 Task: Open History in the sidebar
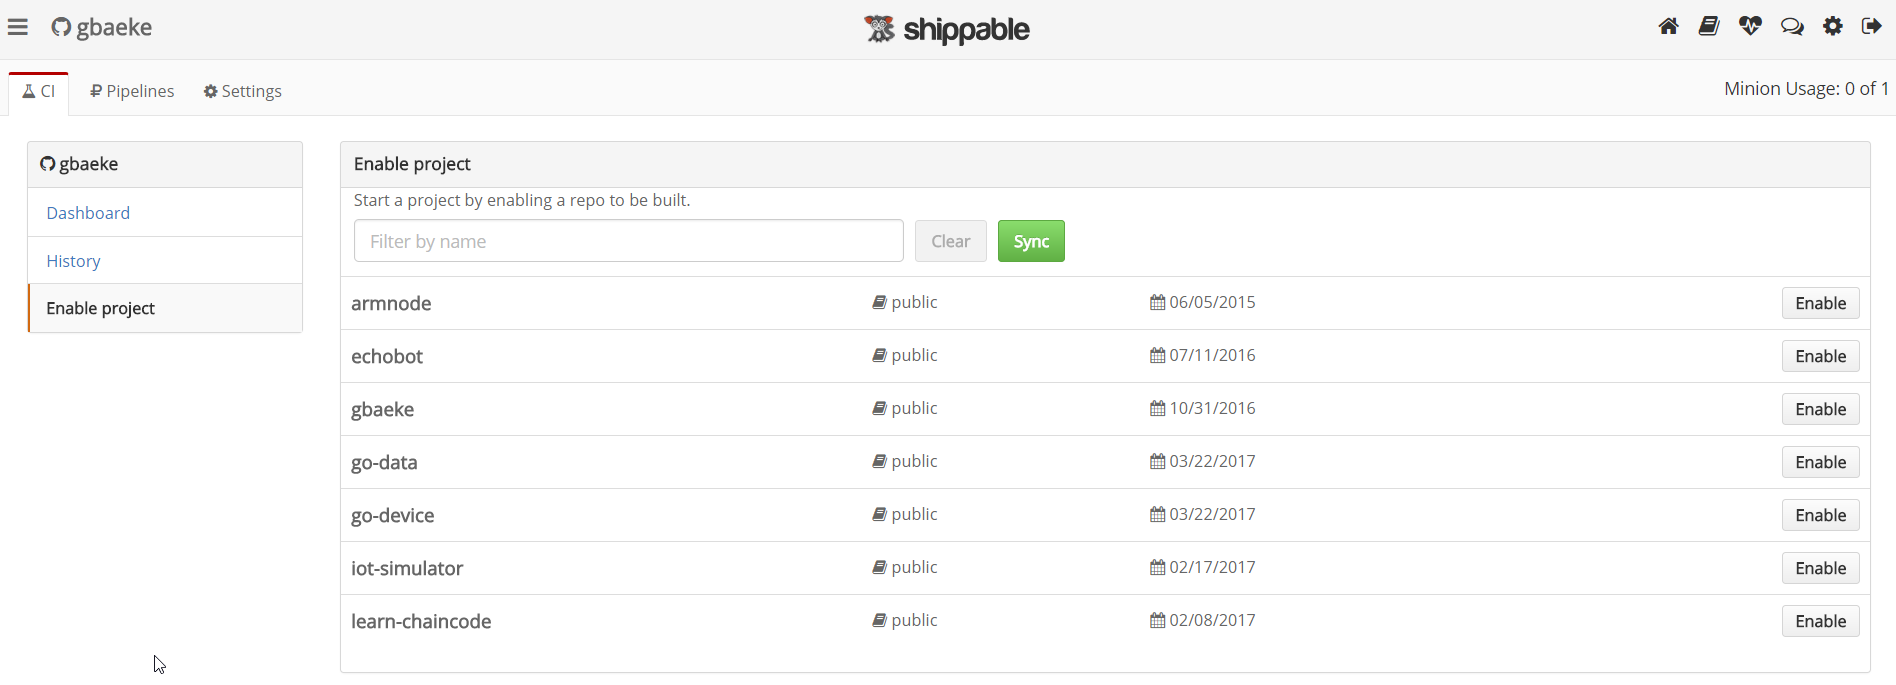point(73,261)
